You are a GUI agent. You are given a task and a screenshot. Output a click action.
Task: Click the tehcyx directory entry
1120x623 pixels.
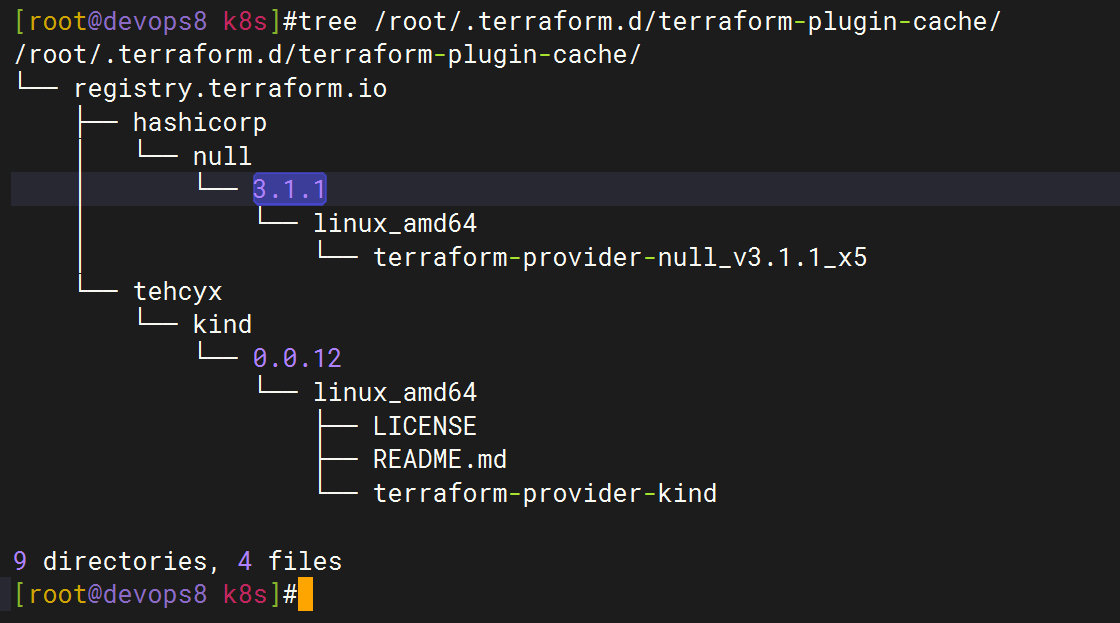178,291
